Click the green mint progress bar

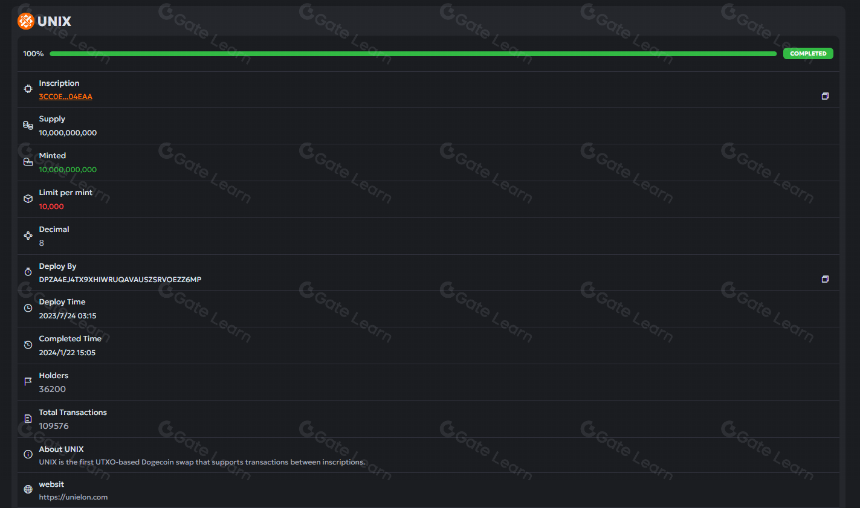click(413, 53)
